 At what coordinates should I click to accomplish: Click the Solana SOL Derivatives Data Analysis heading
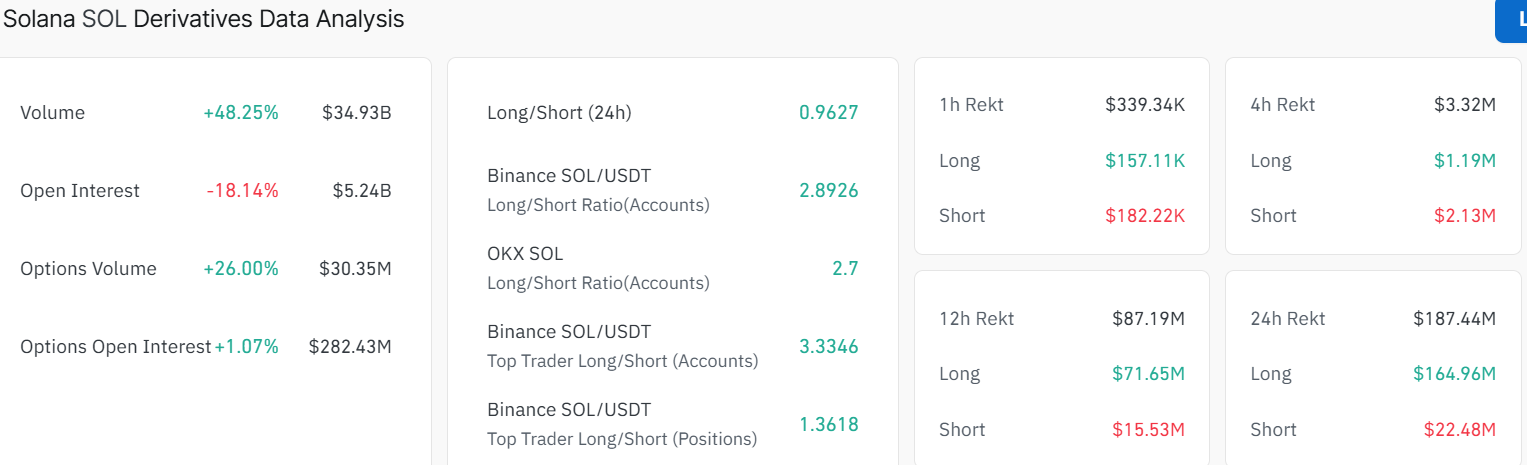[x=203, y=19]
